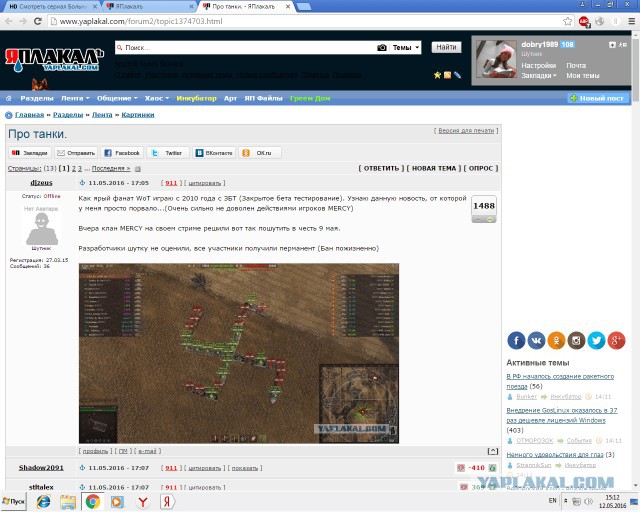The width and height of the screenshot is (640, 512).
Task: Open the RSS feed icon in header
Action: pos(447,75)
